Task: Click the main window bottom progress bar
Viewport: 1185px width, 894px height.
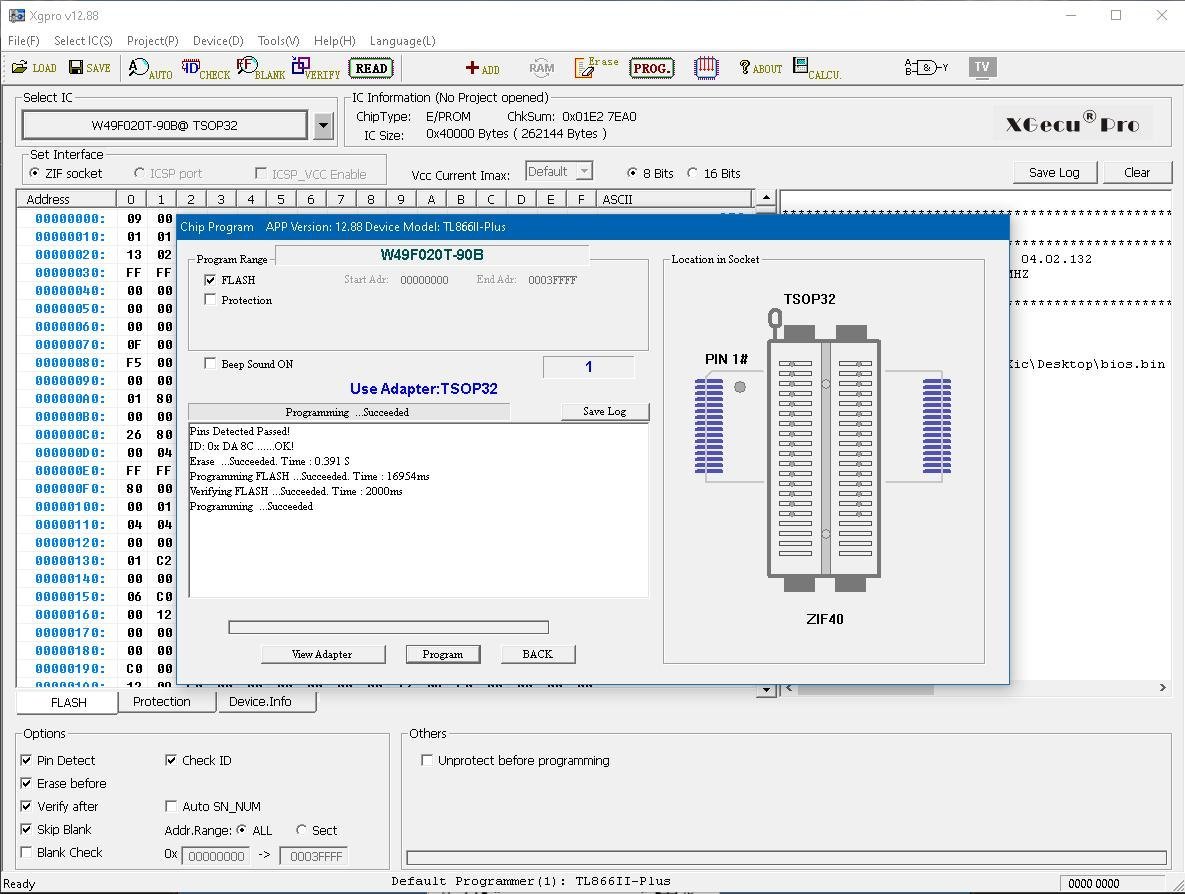Action: [787, 857]
